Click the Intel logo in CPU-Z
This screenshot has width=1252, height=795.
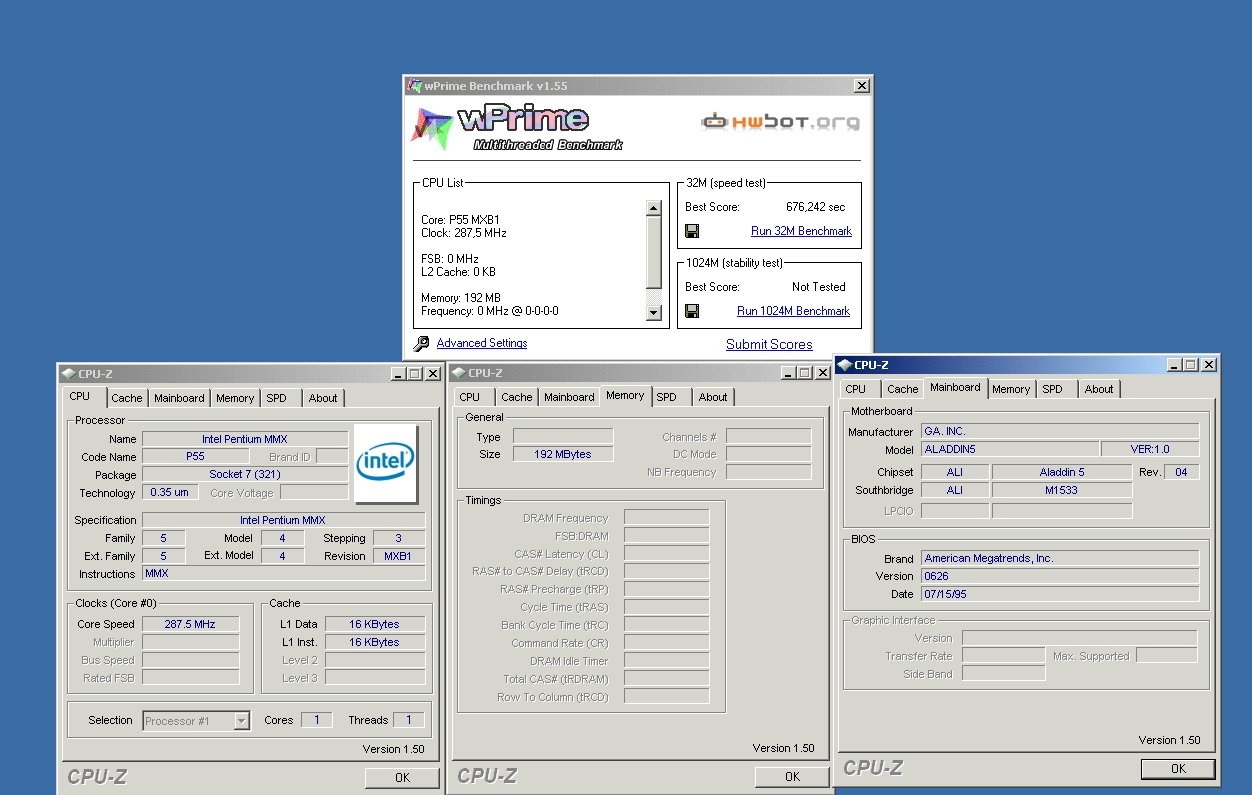[x=385, y=463]
